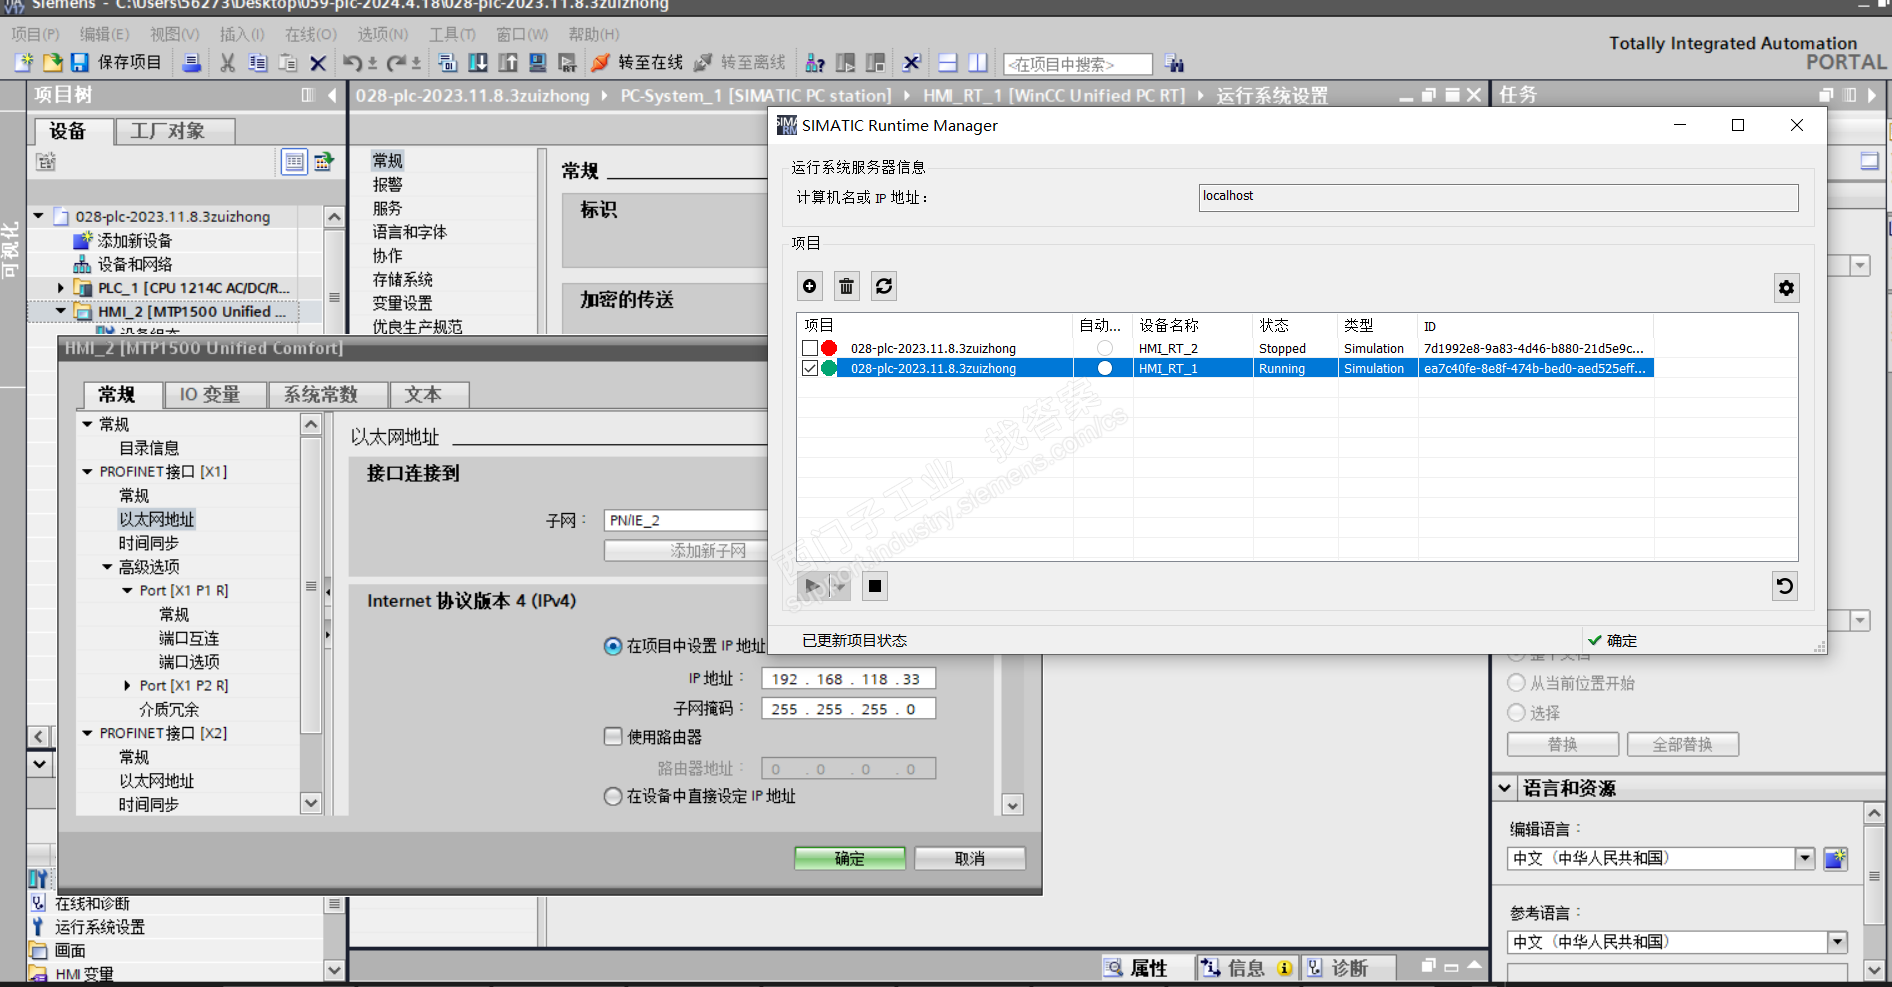
Task: Click the overview icon with green arrow in project tree
Action: coord(323,161)
